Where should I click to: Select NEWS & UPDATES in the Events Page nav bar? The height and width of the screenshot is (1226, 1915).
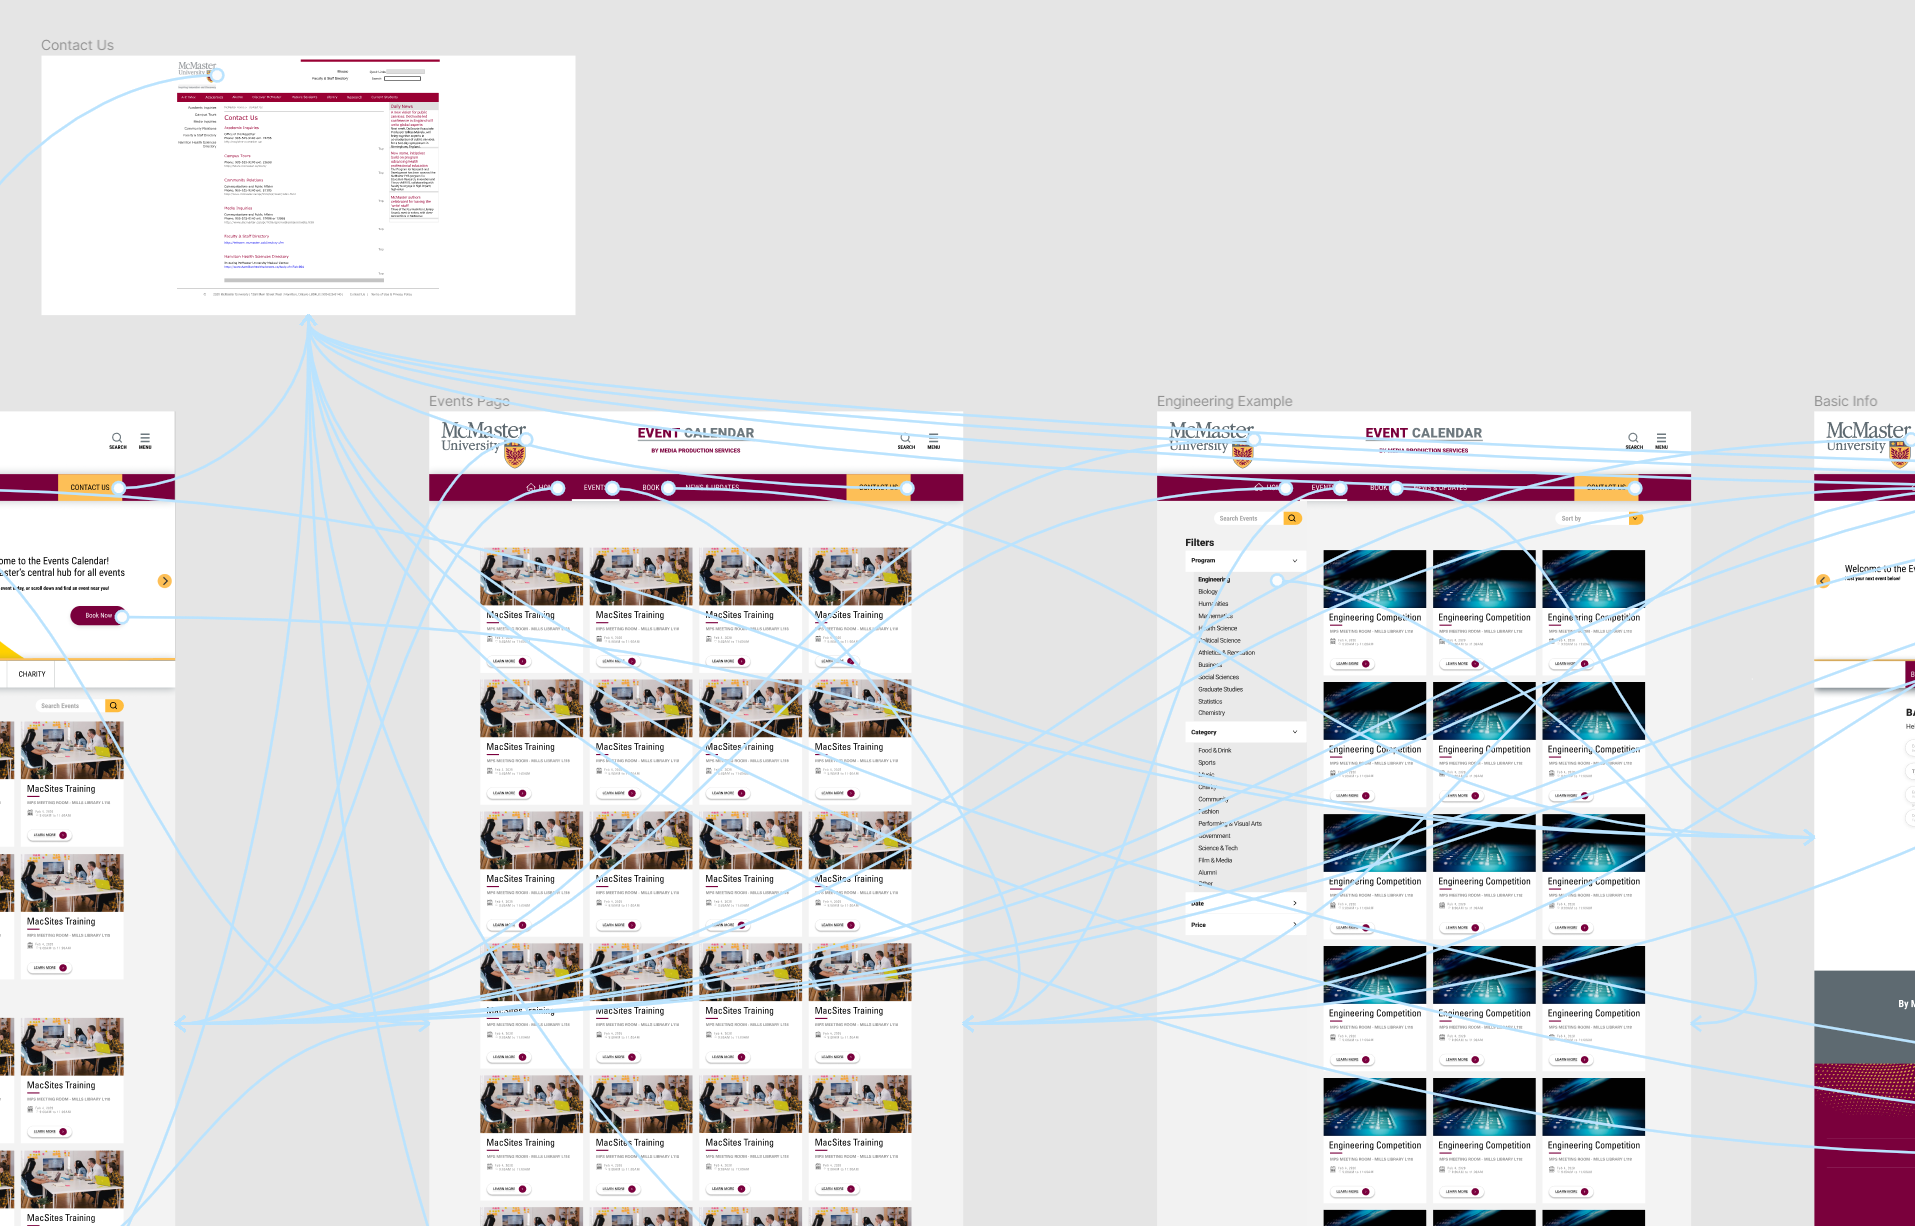coord(712,488)
